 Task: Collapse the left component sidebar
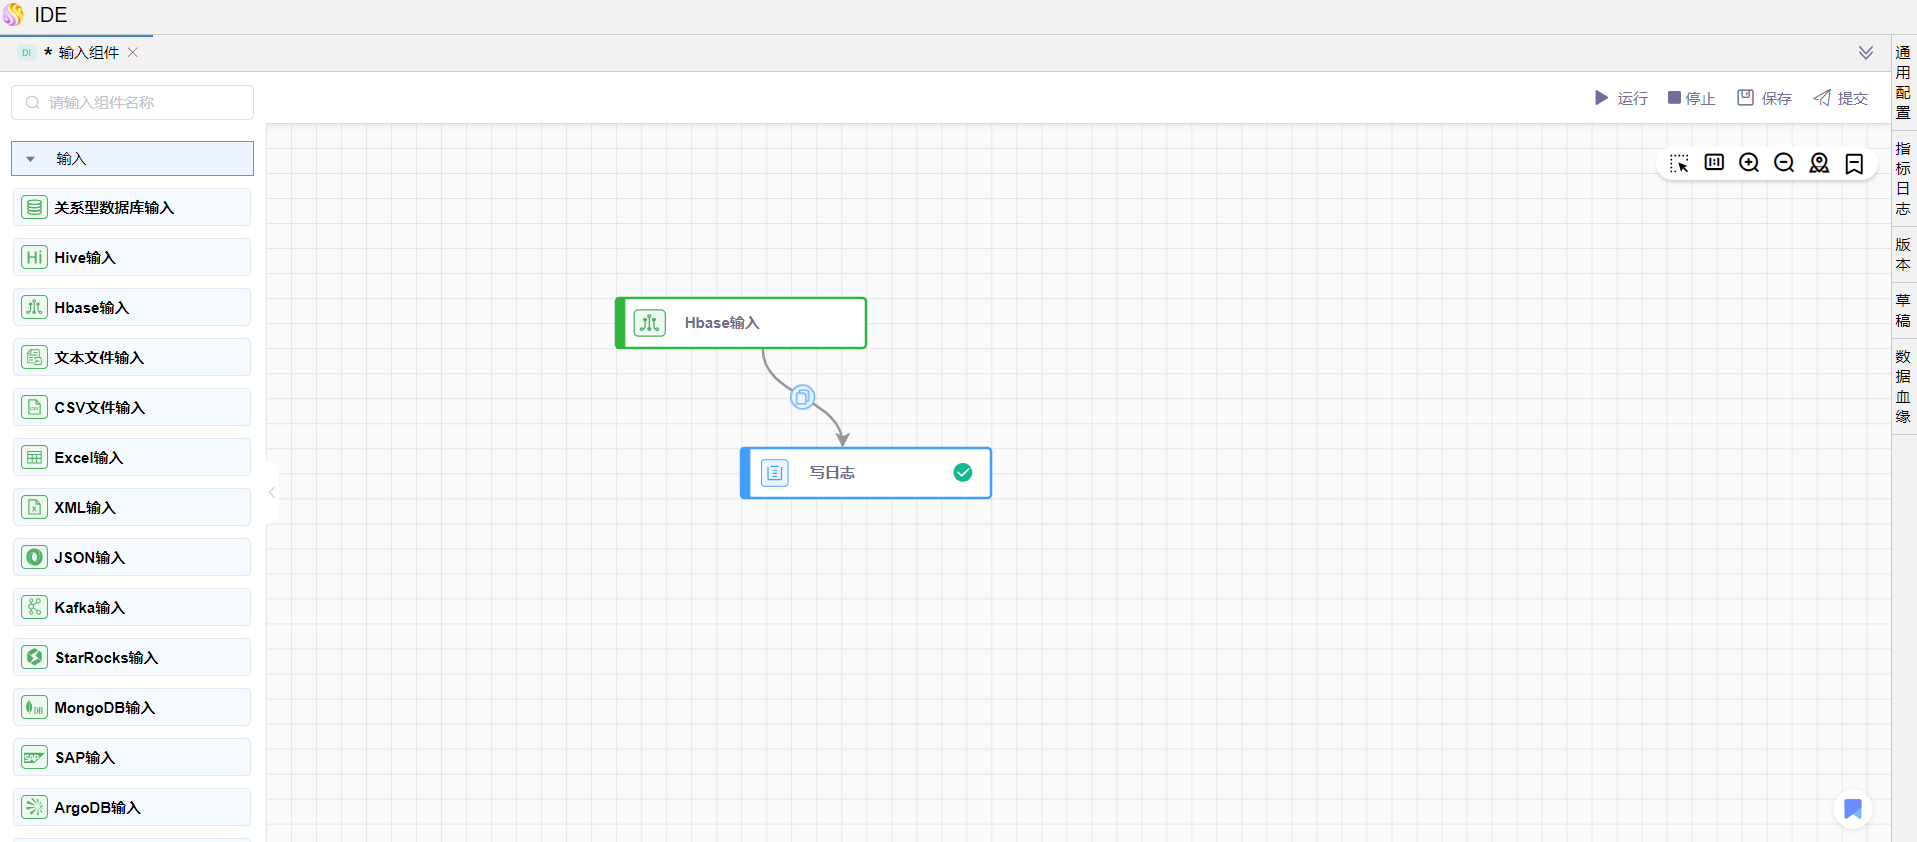pyautogui.click(x=272, y=492)
